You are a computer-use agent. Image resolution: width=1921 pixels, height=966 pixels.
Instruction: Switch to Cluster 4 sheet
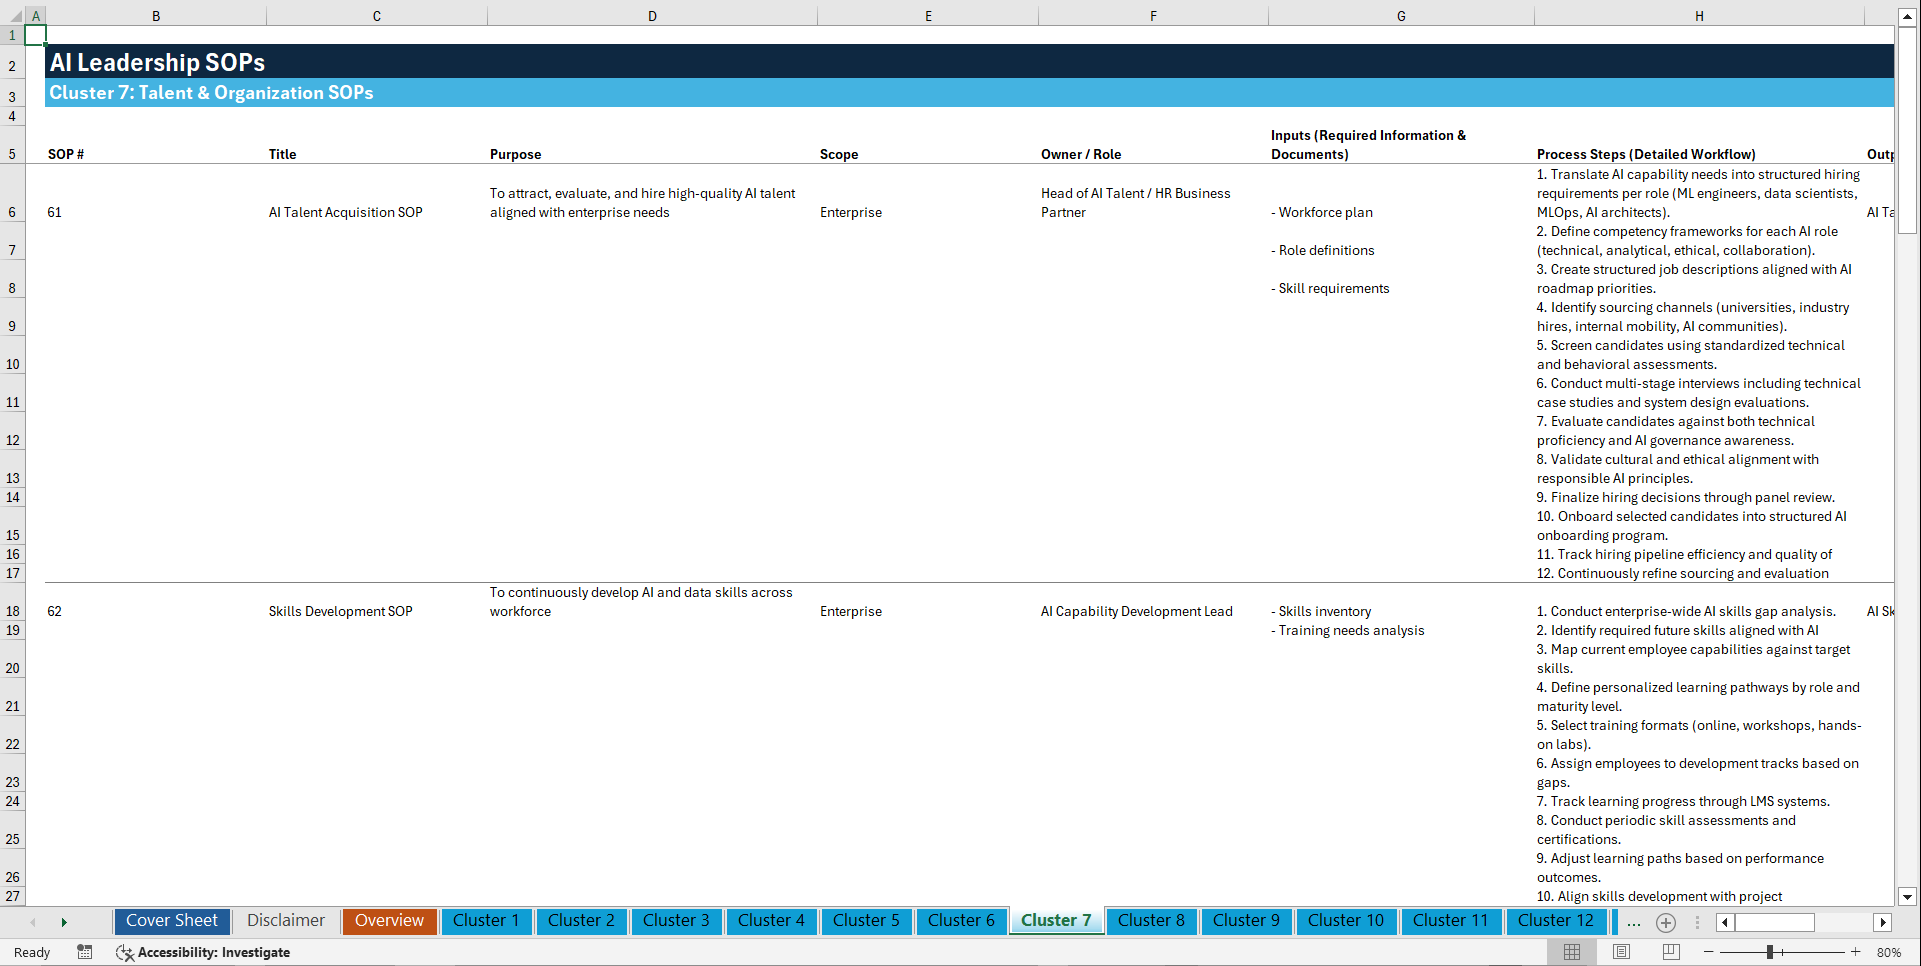tap(771, 921)
